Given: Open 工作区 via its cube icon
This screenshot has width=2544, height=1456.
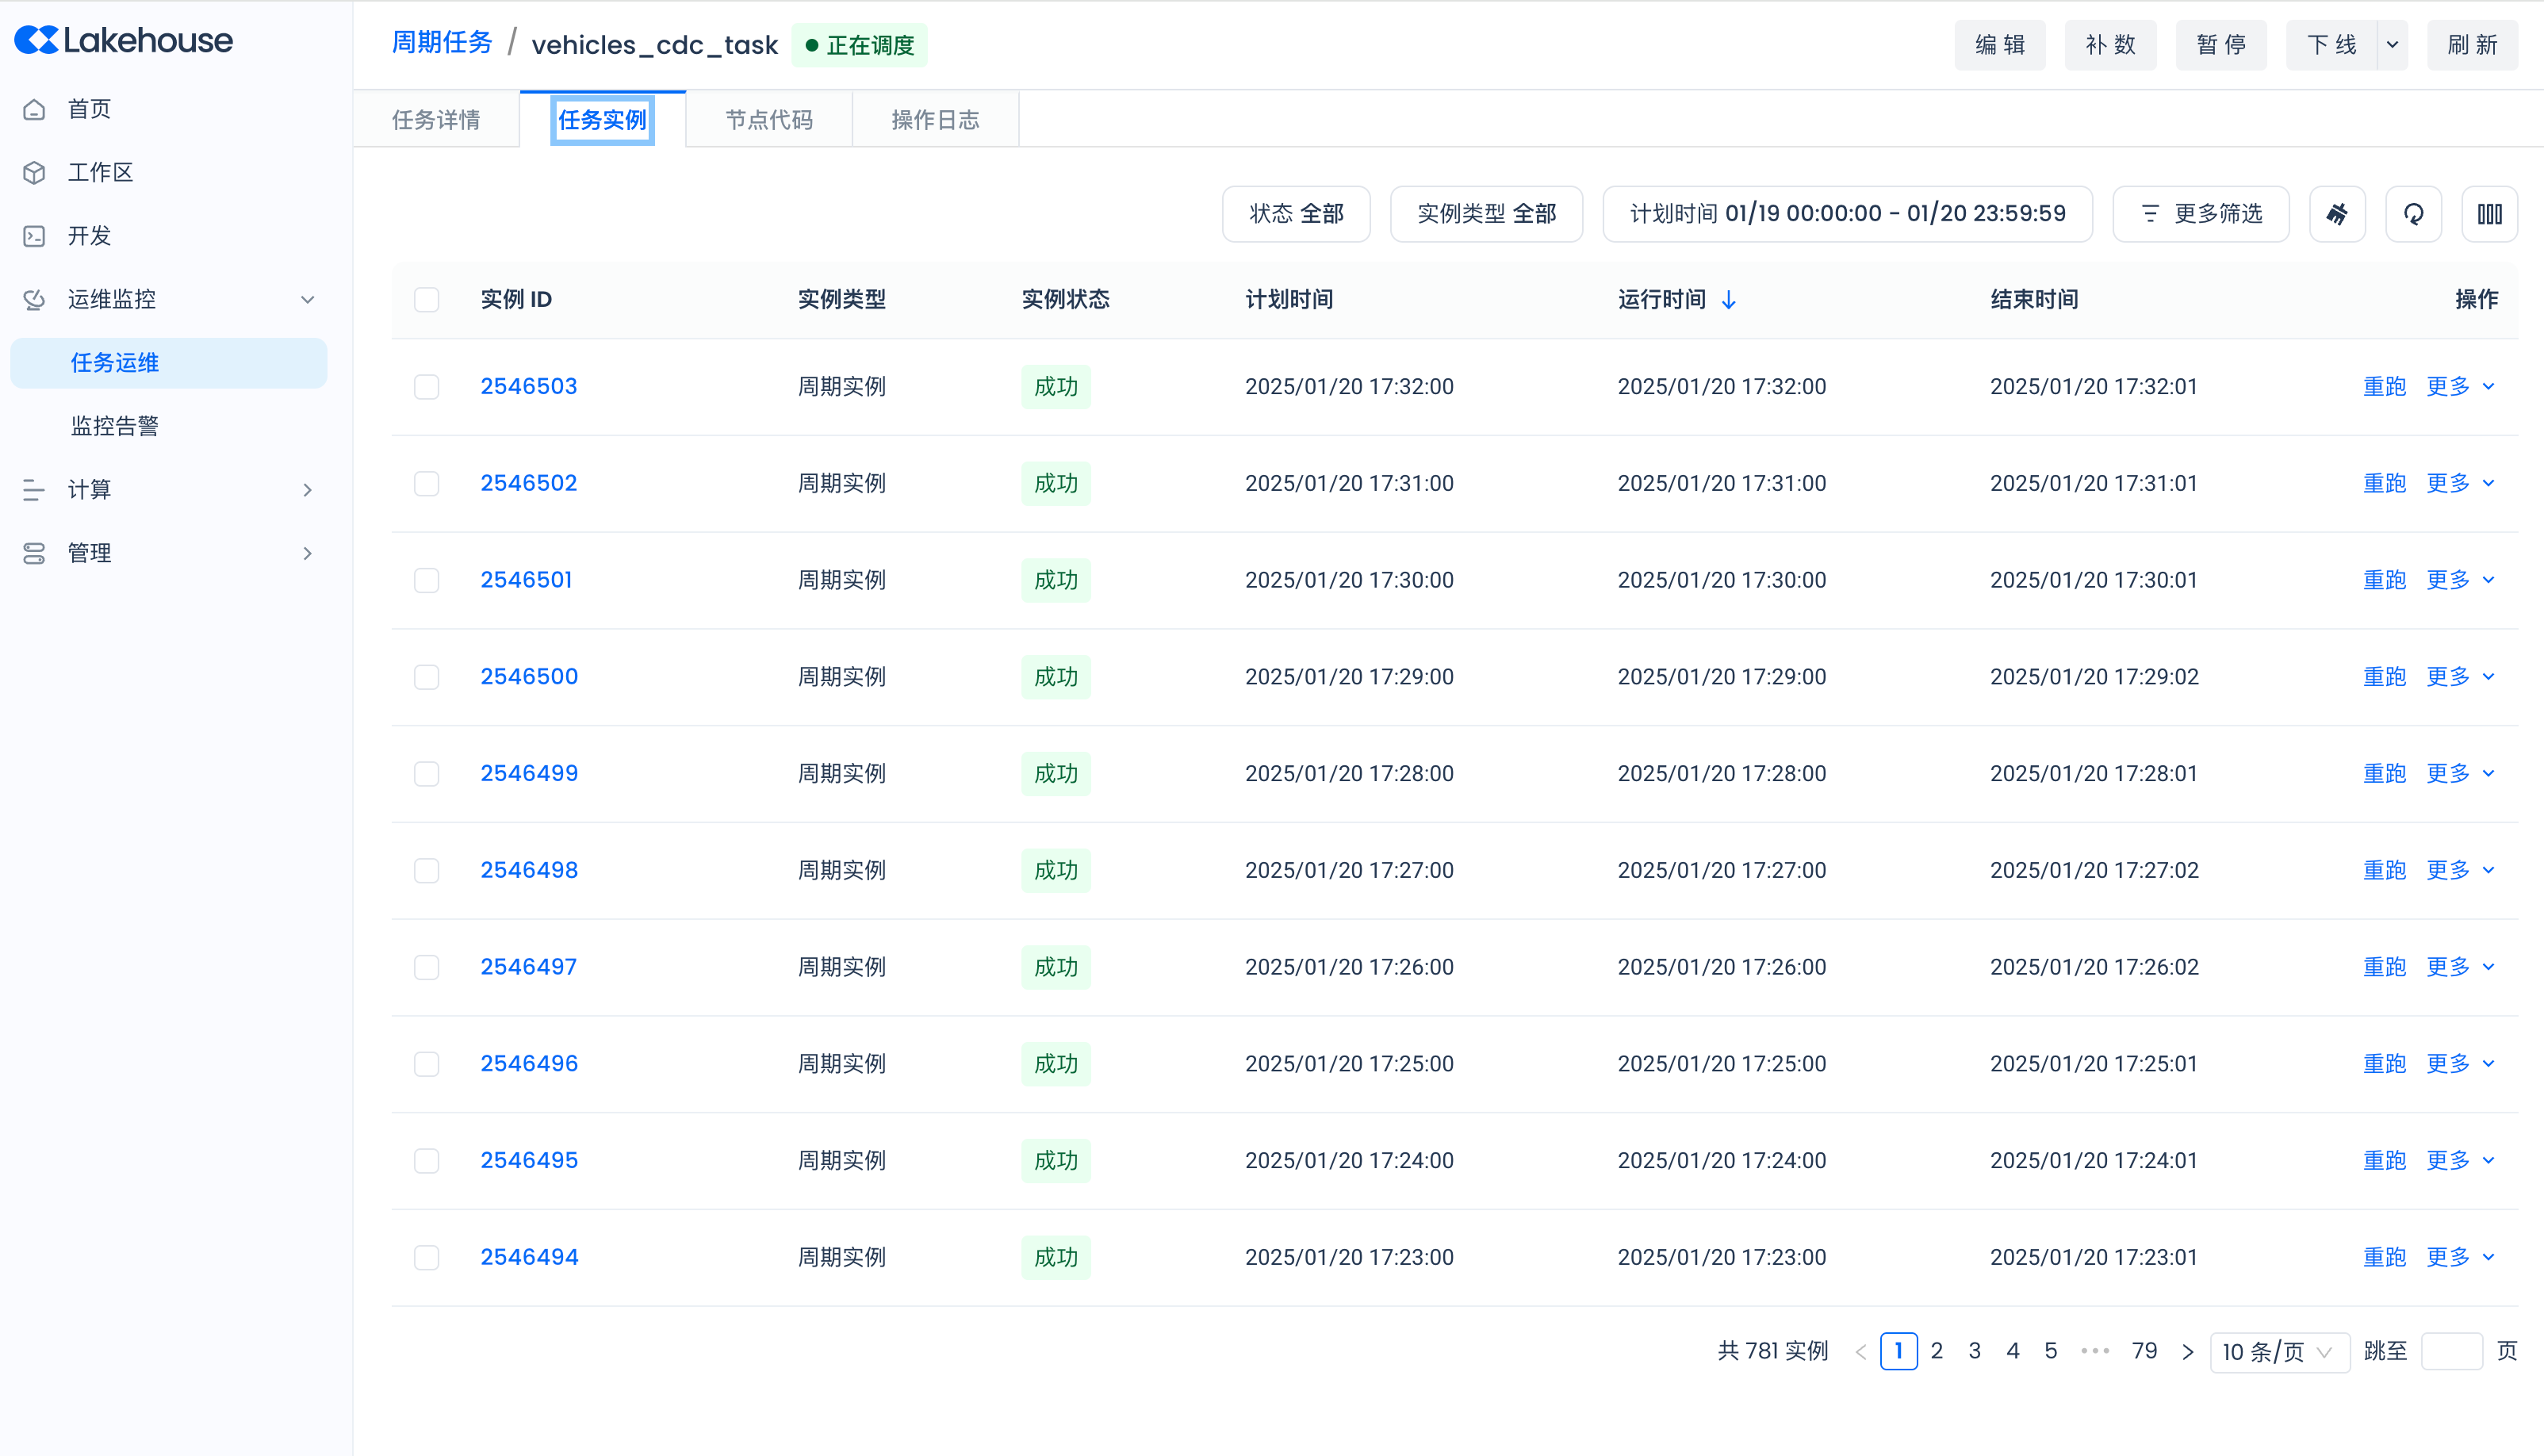Looking at the screenshot, I should [x=34, y=172].
